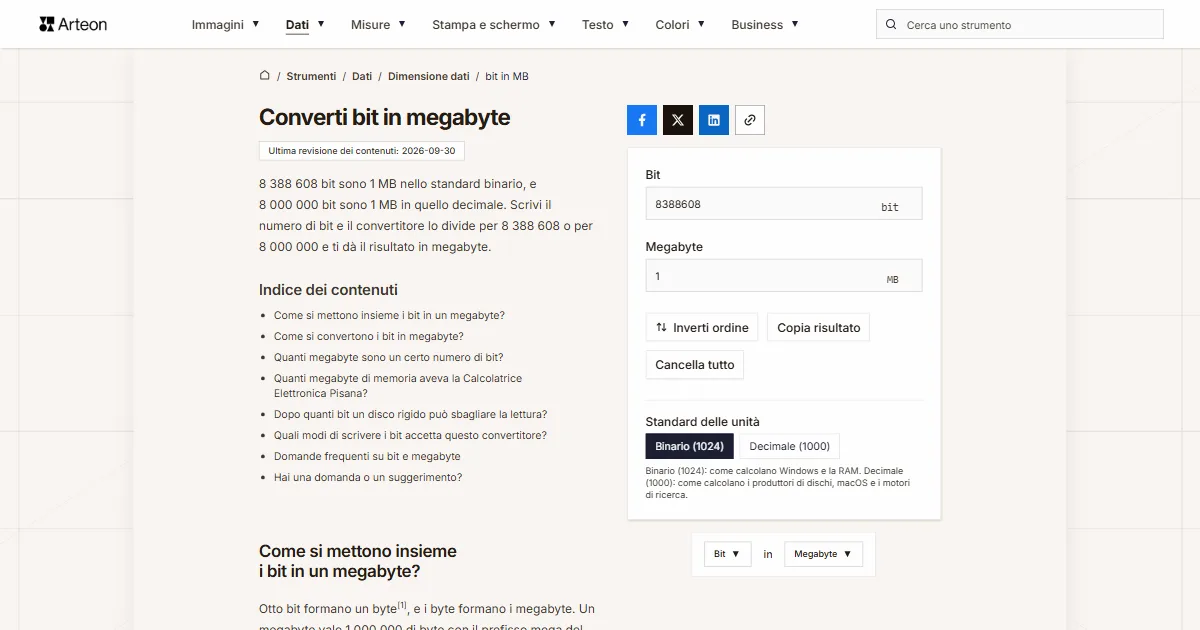Share the page on X

click(x=678, y=120)
